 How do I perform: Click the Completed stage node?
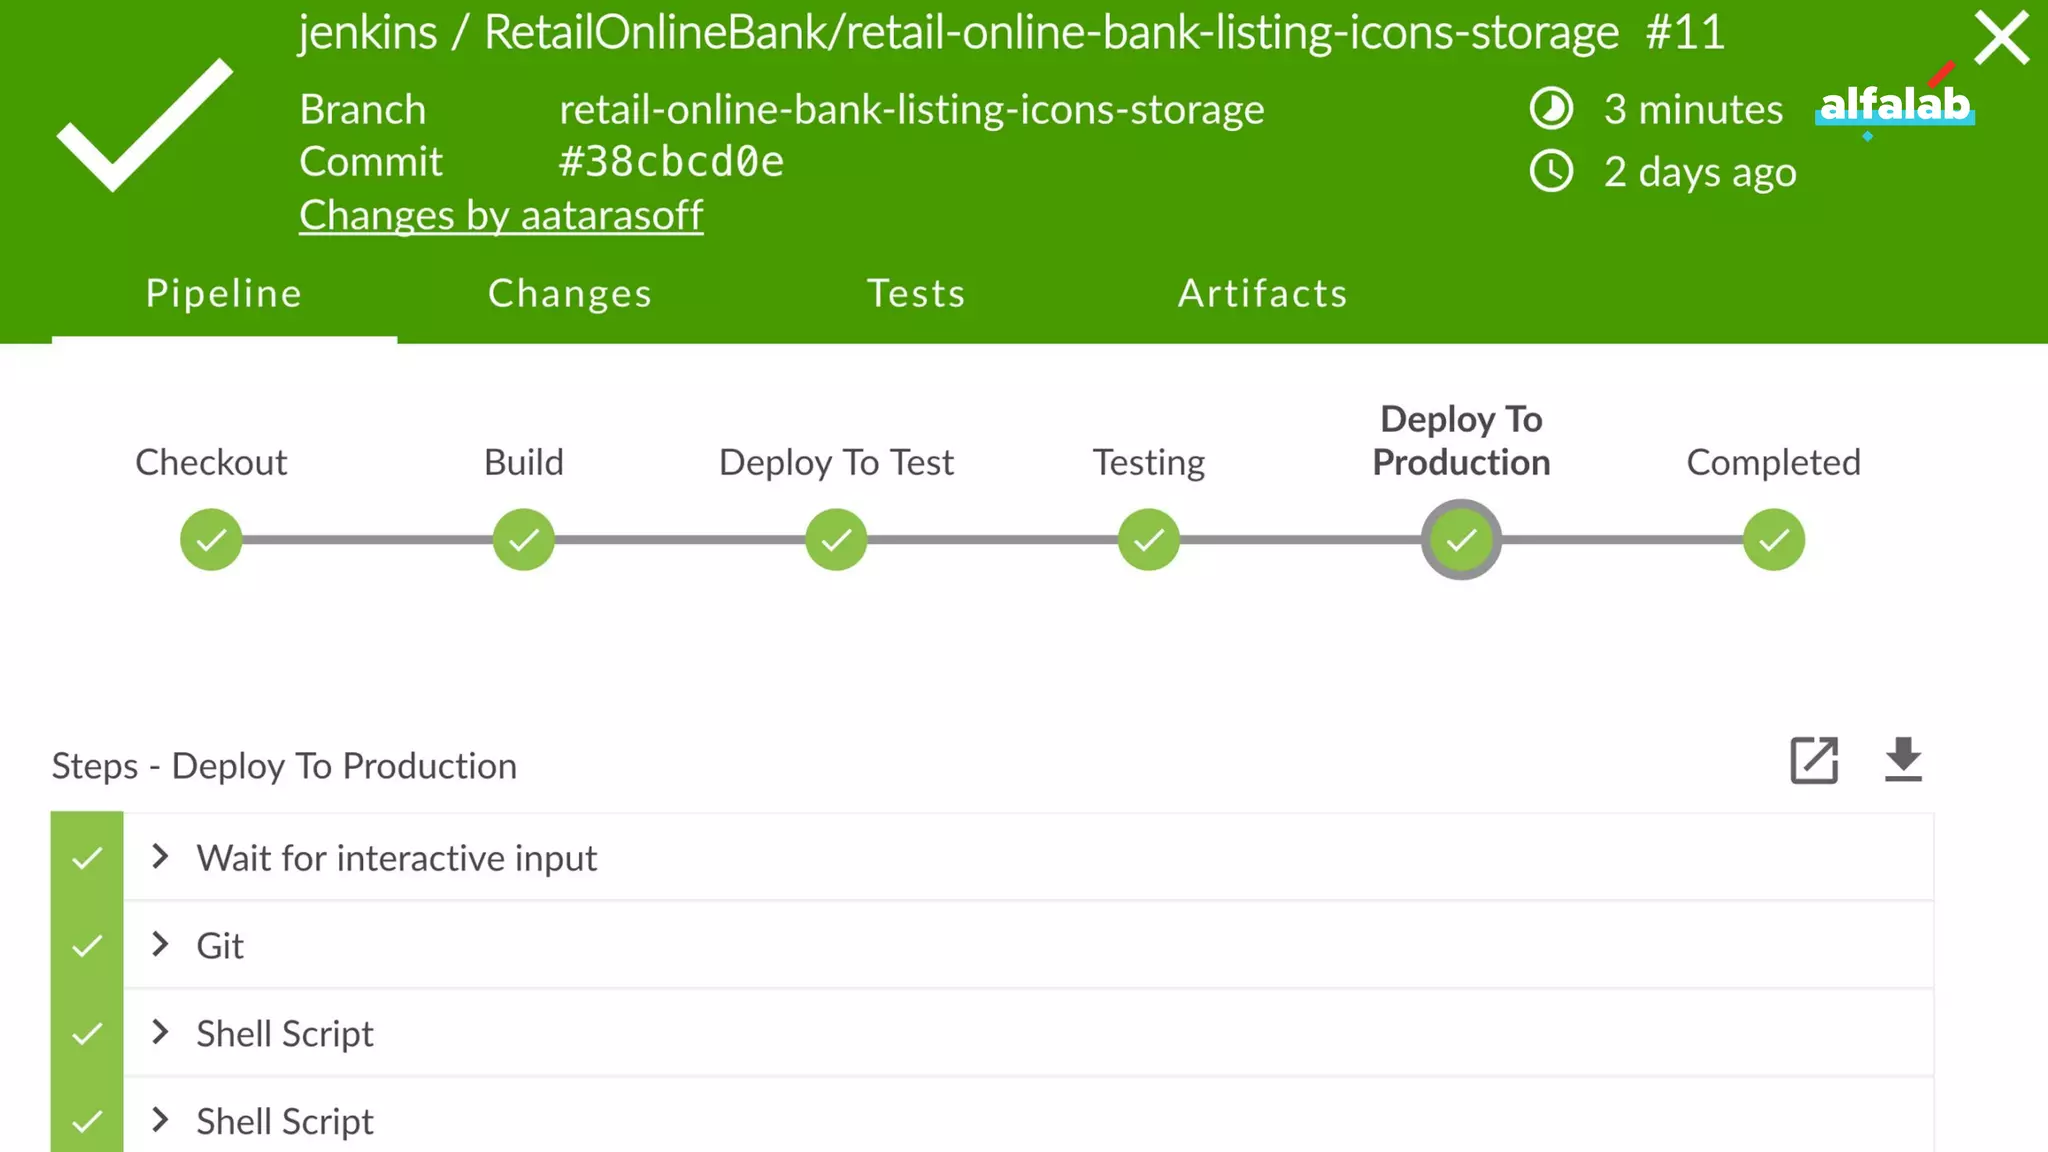pyautogui.click(x=1773, y=540)
